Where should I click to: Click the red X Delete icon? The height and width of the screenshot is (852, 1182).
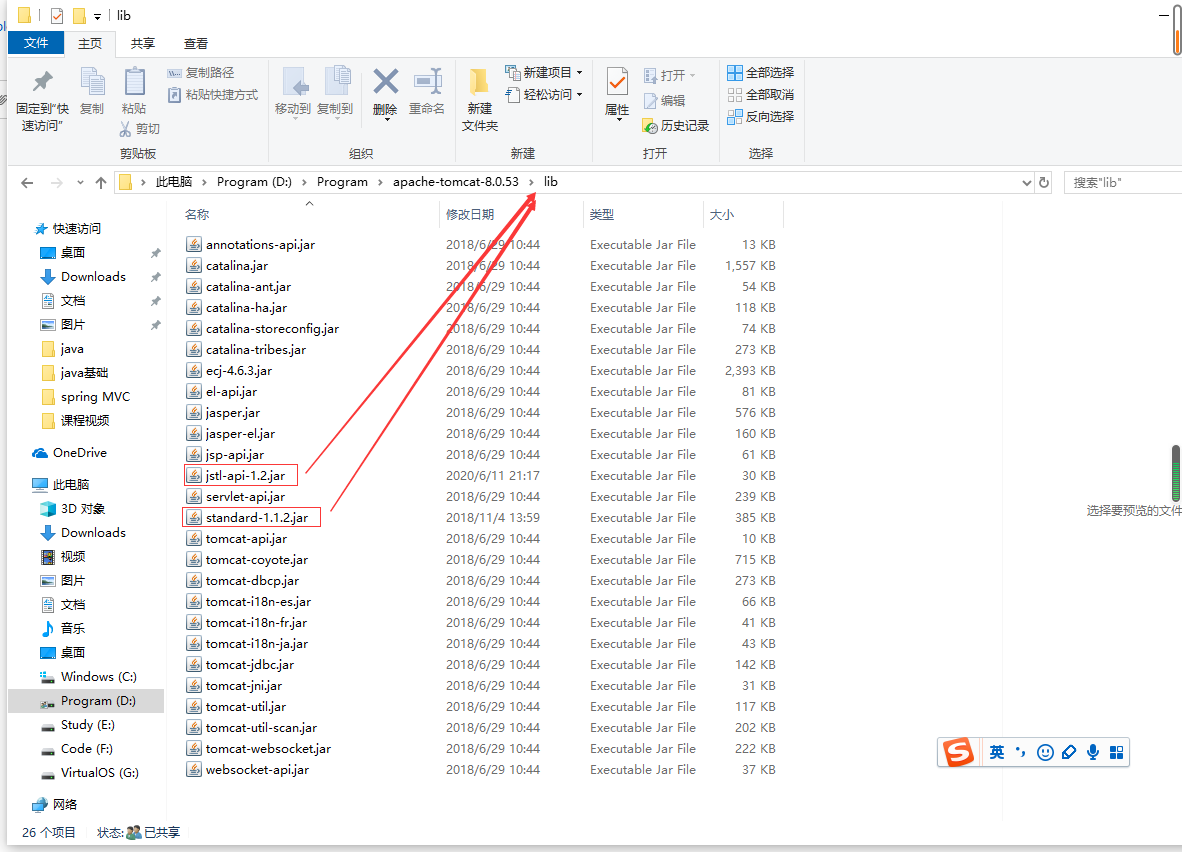(385, 81)
